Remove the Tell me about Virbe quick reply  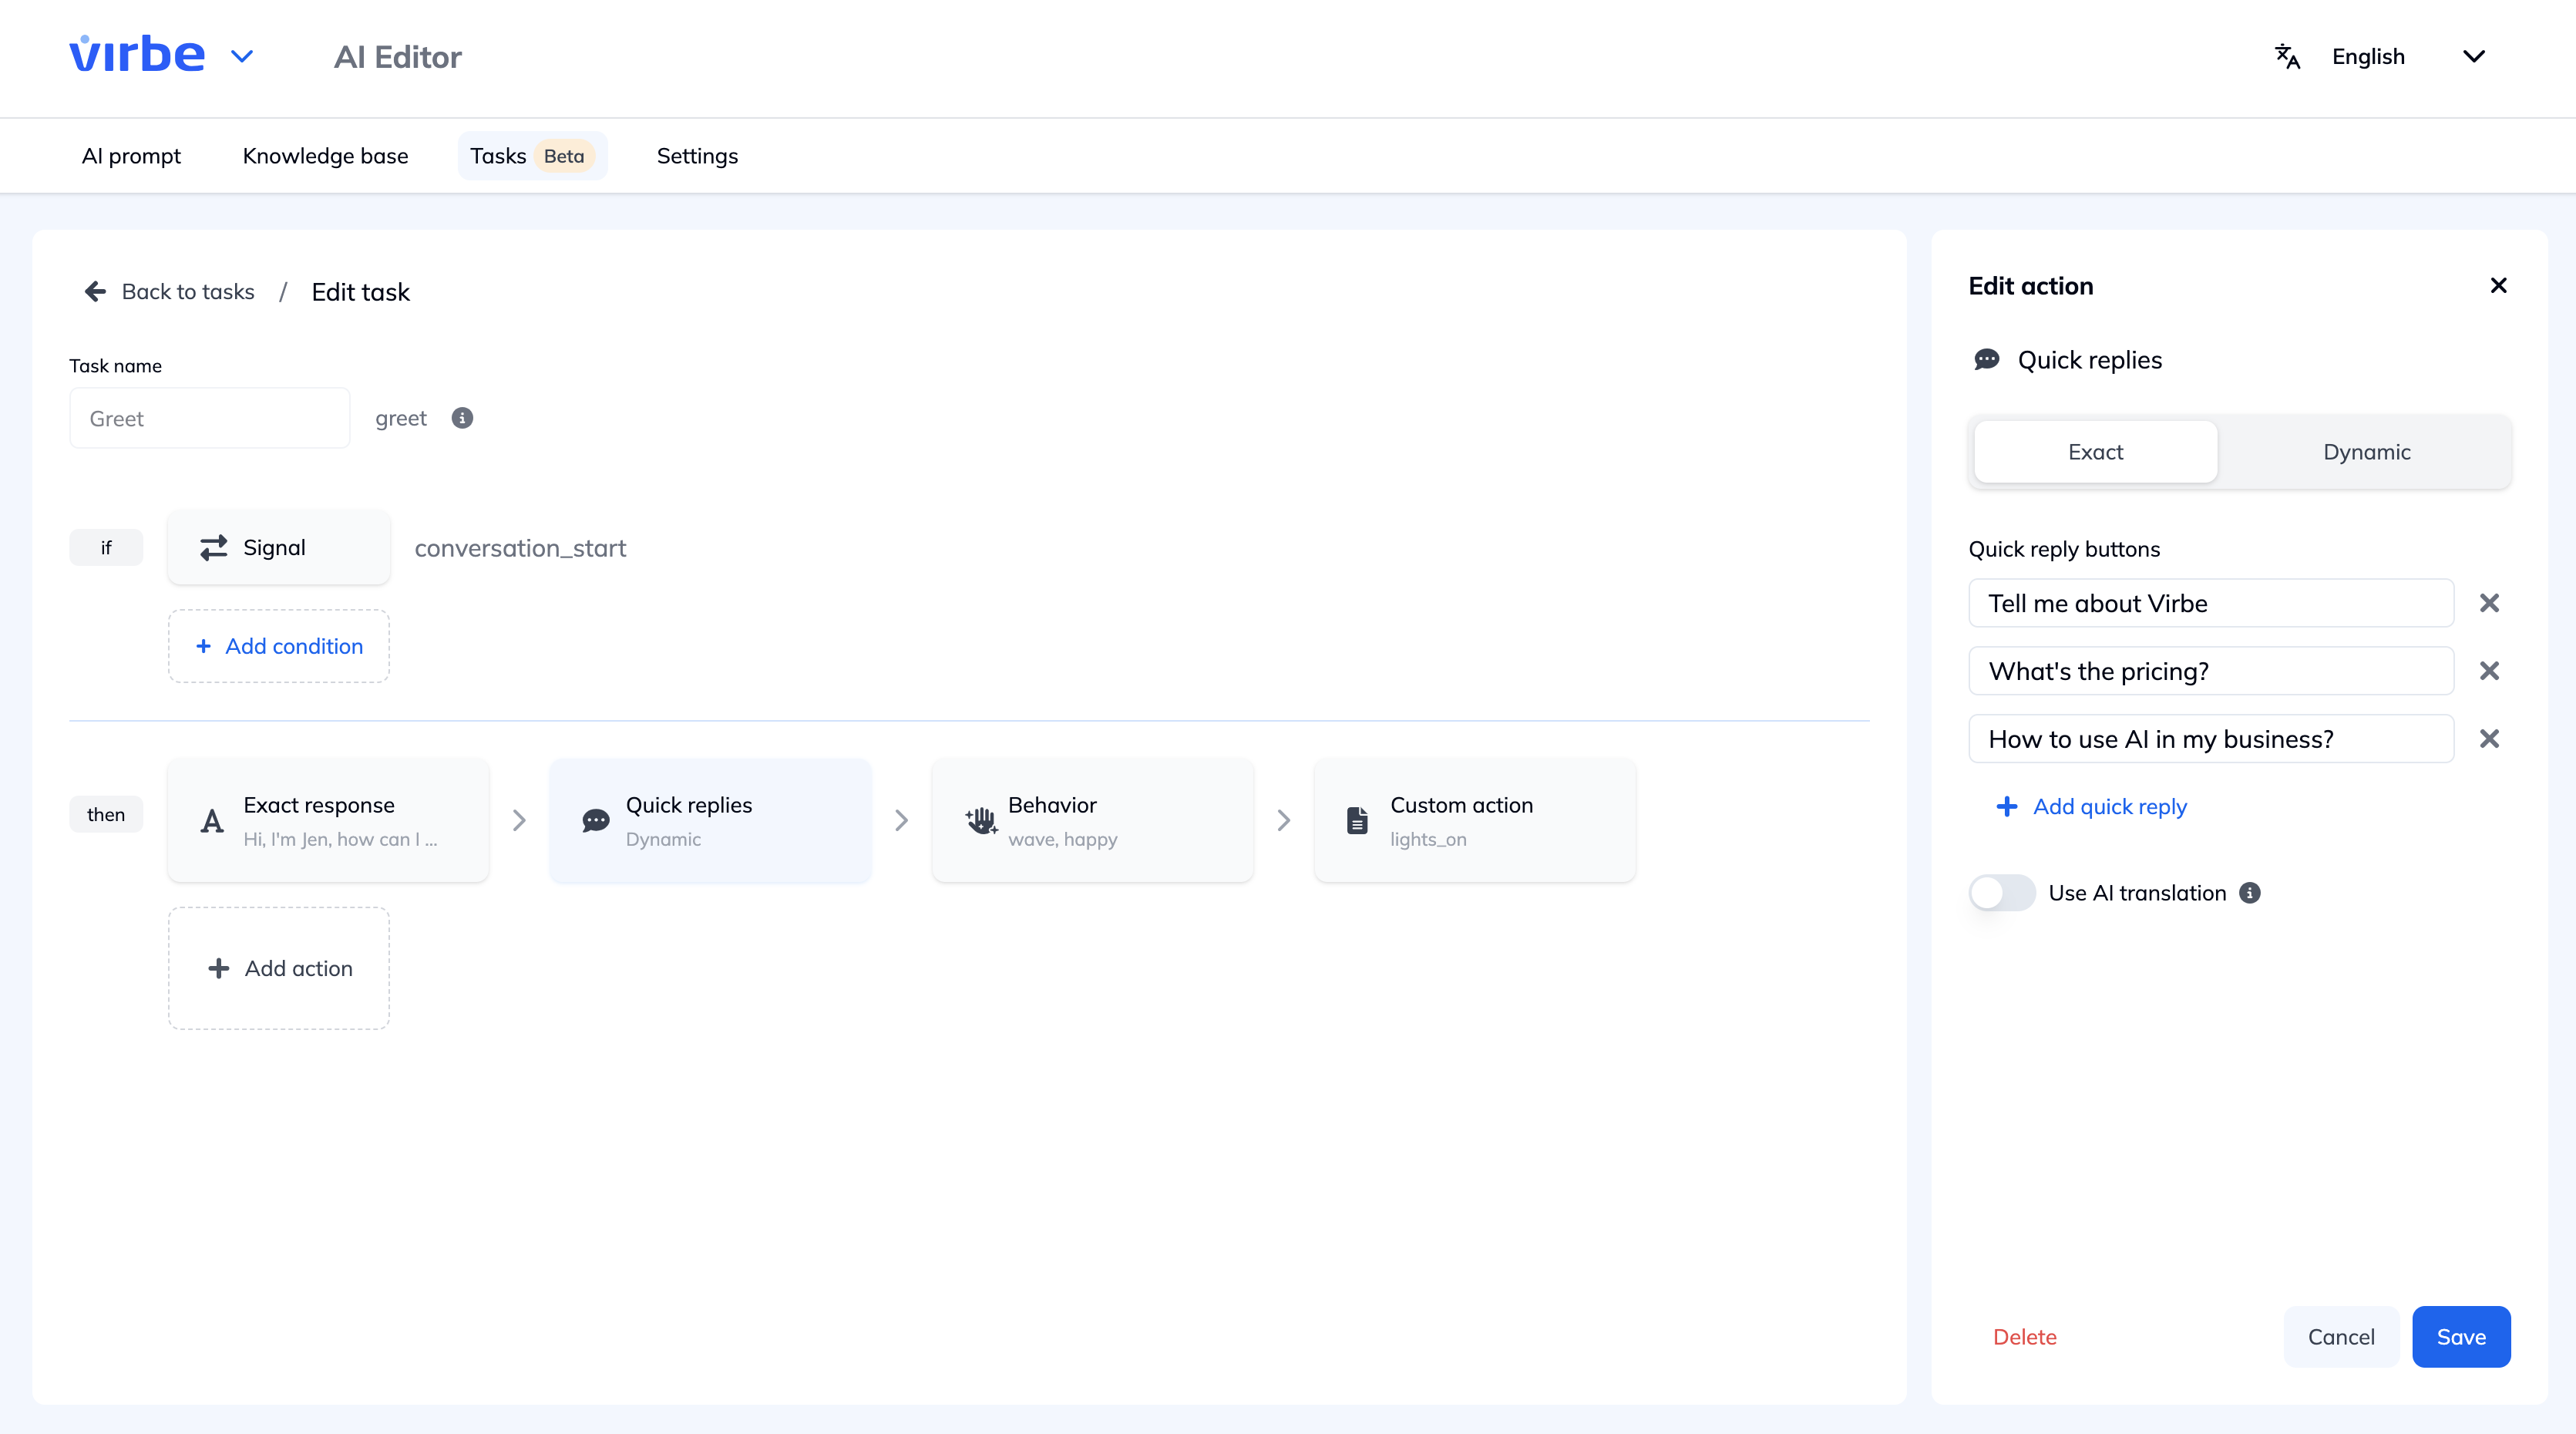2490,602
